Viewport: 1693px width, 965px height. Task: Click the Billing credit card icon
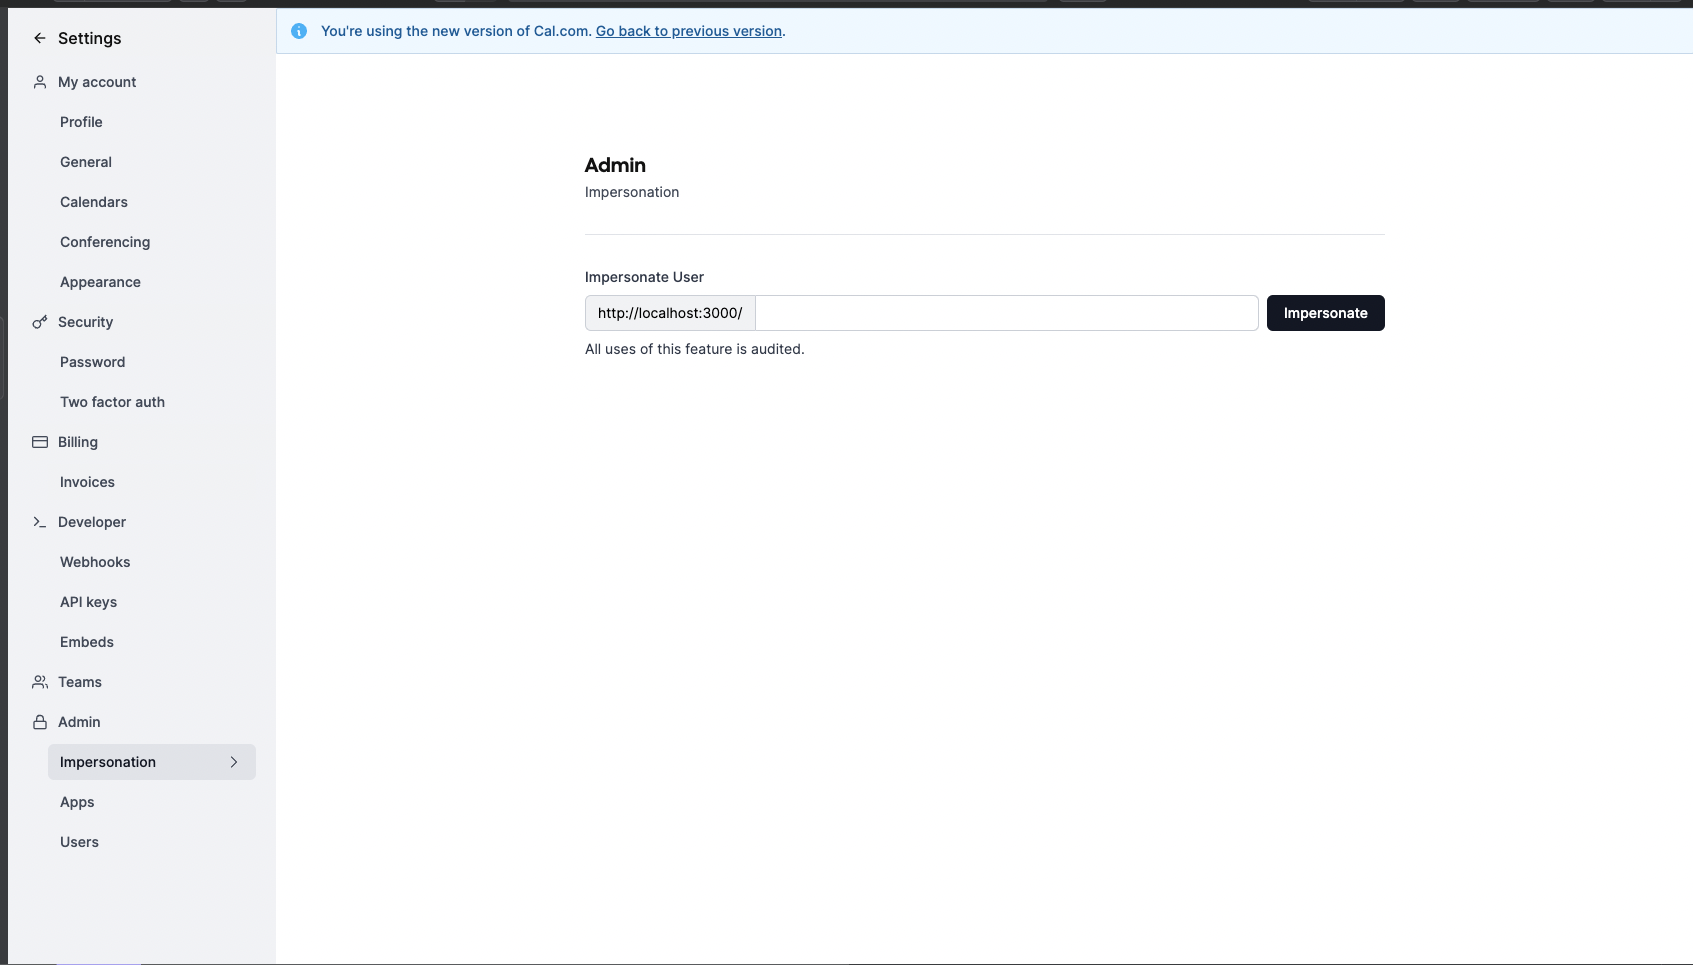click(x=40, y=442)
